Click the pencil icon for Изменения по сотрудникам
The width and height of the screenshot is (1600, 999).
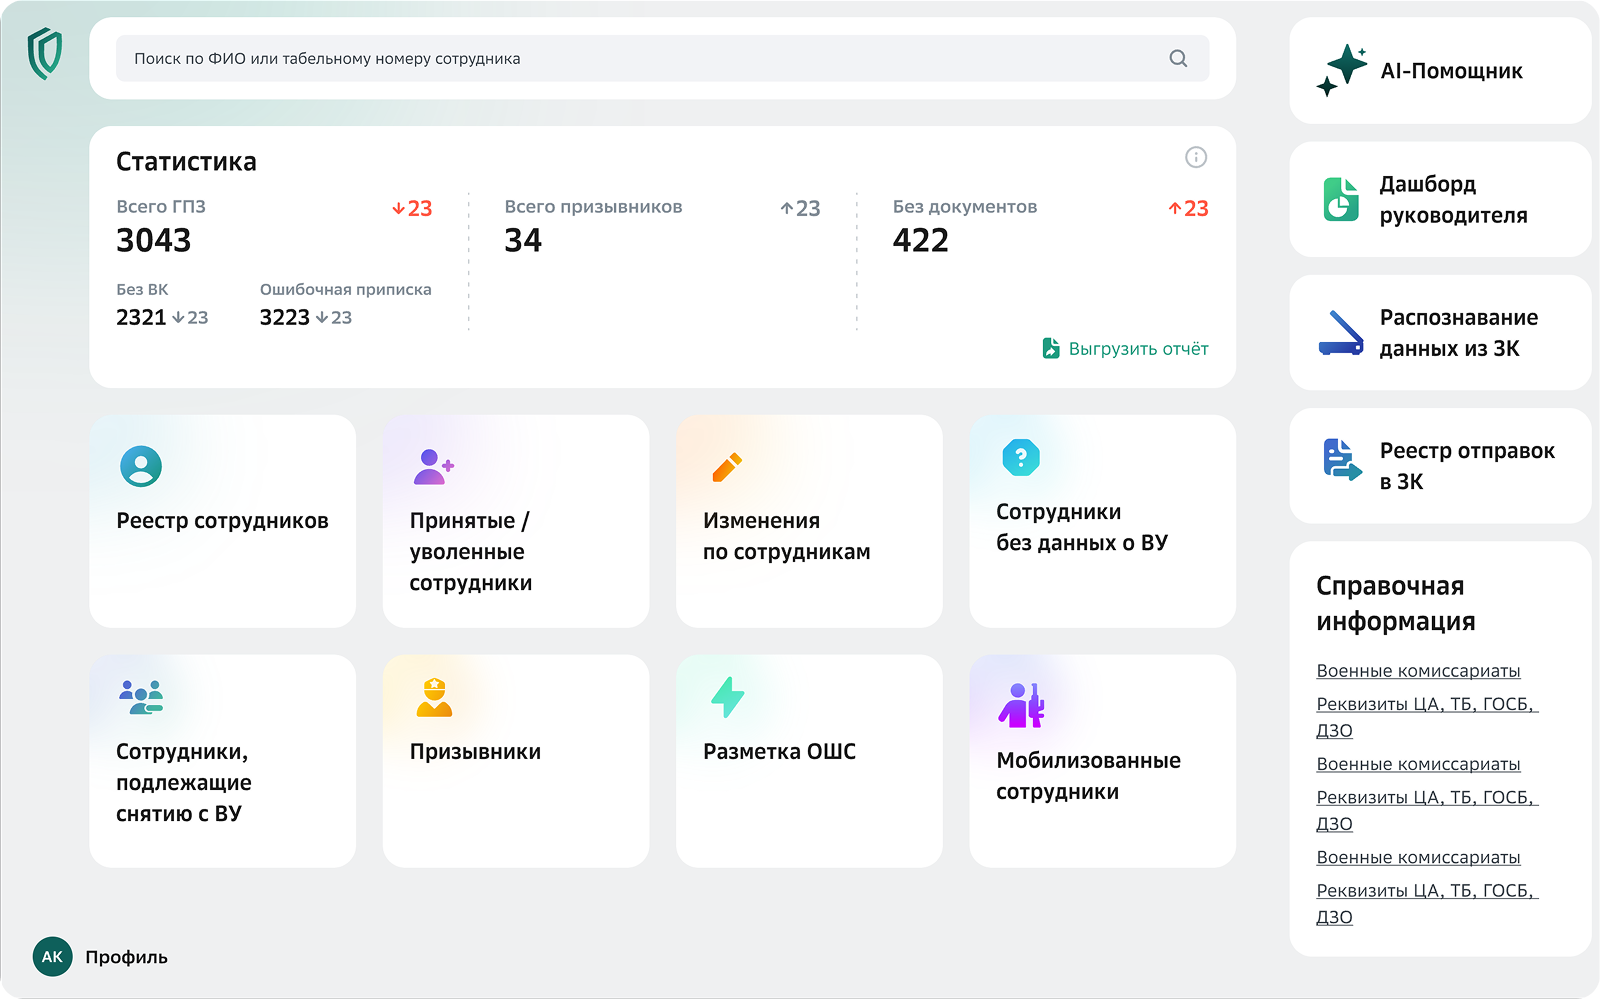(x=727, y=466)
